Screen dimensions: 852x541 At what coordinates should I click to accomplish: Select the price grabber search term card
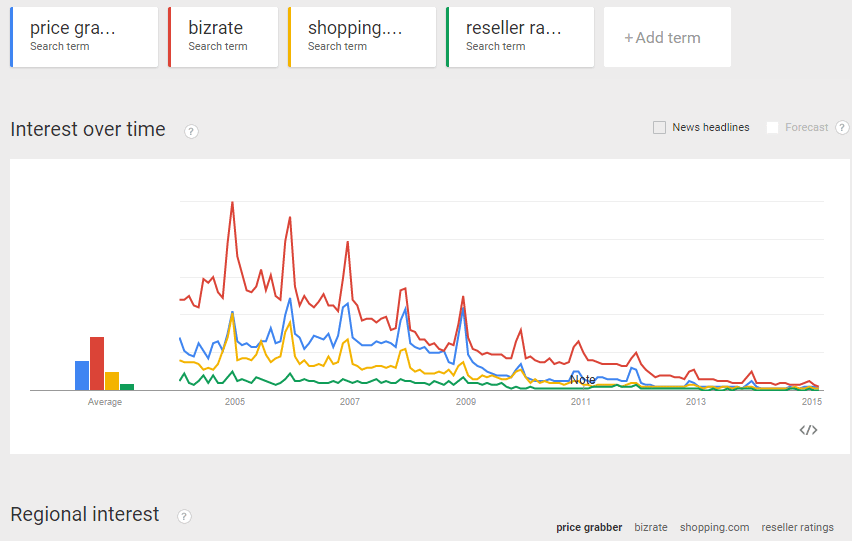[84, 37]
